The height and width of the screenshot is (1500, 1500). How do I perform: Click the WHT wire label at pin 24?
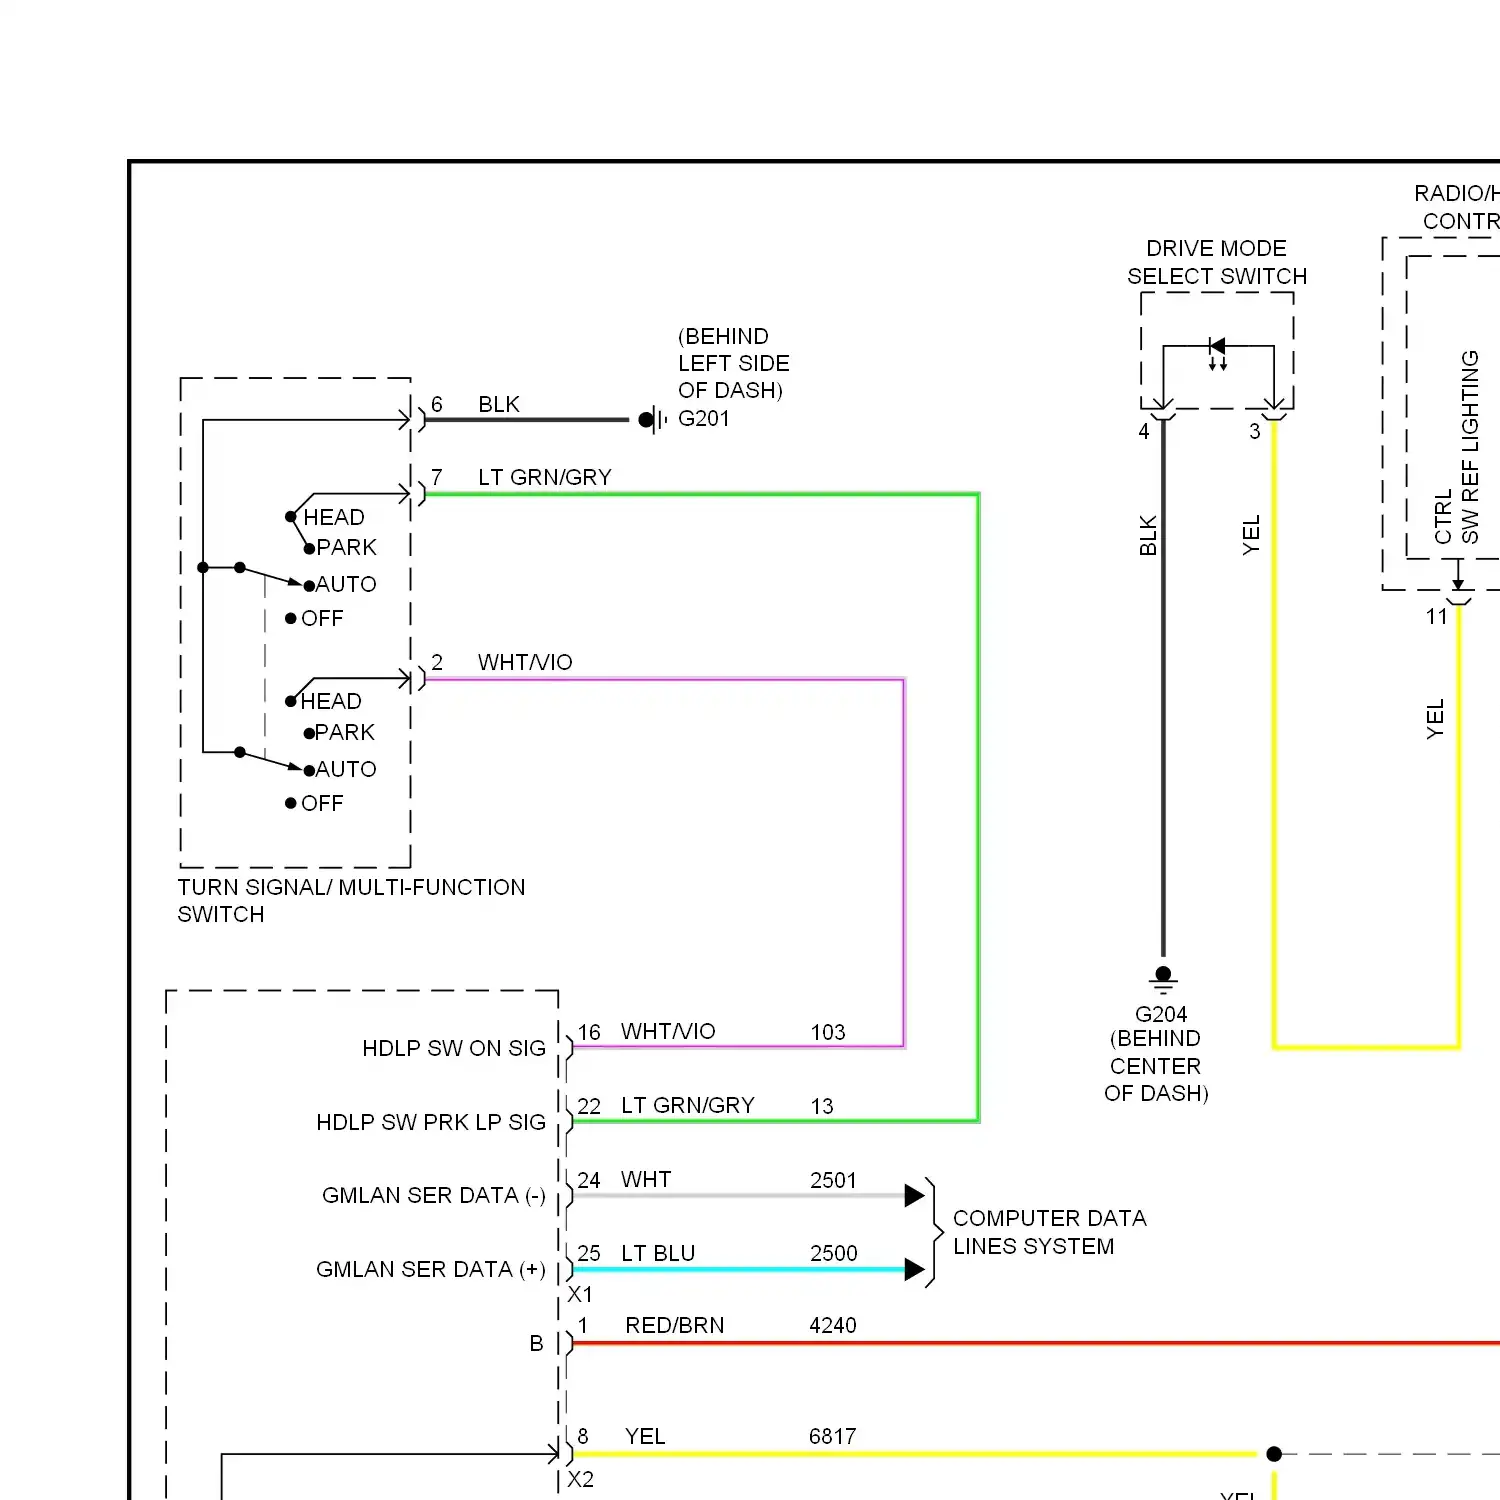(646, 1180)
